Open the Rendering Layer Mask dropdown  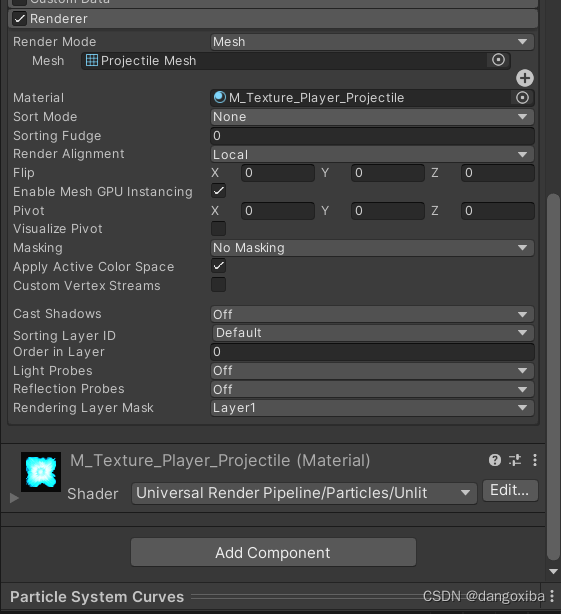(372, 408)
